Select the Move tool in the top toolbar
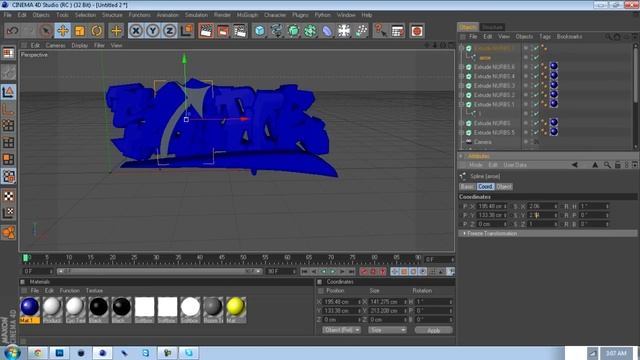 (62, 31)
